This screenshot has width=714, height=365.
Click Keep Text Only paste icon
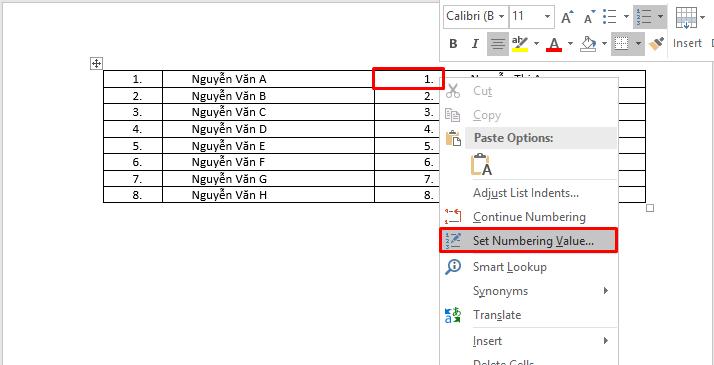pos(481,165)
